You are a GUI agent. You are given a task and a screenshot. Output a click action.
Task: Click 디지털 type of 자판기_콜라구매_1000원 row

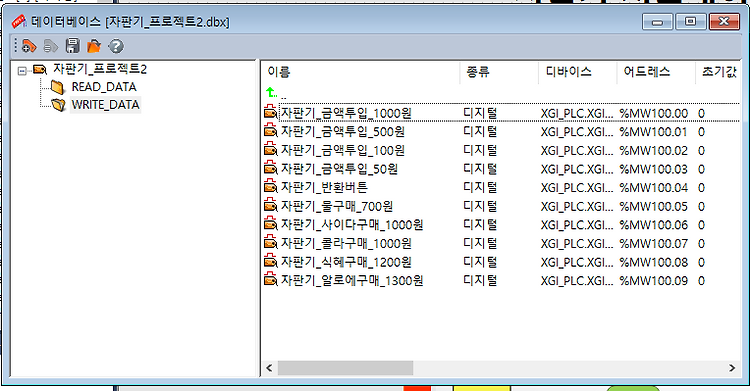pyautogui.click(x=480, y=244)
